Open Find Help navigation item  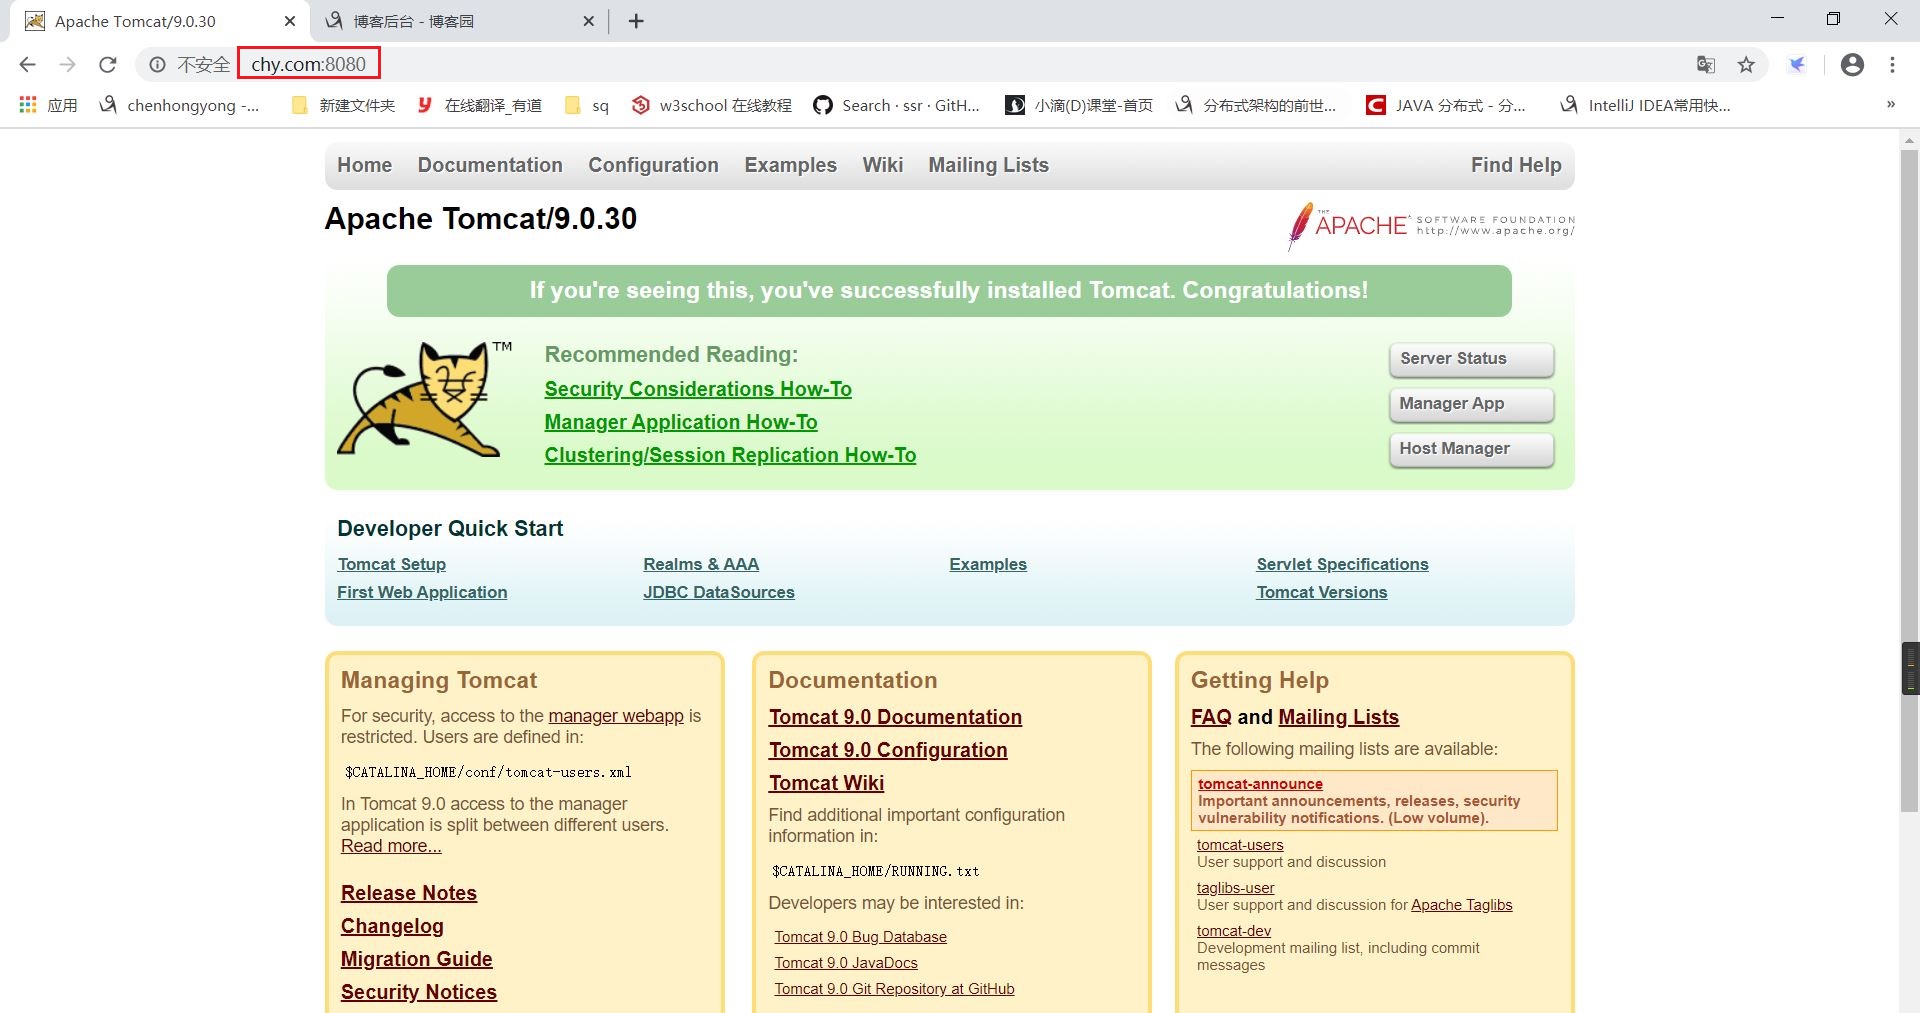[1516, 165]
